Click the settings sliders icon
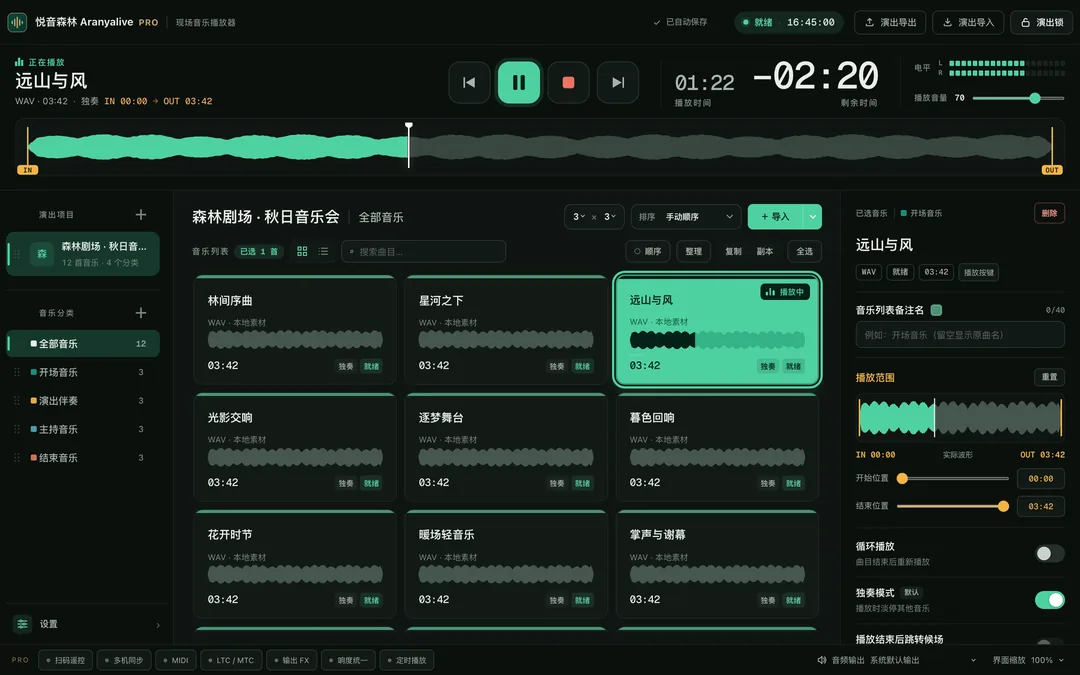The image size is (1080, 675). (x=22, y=624)
